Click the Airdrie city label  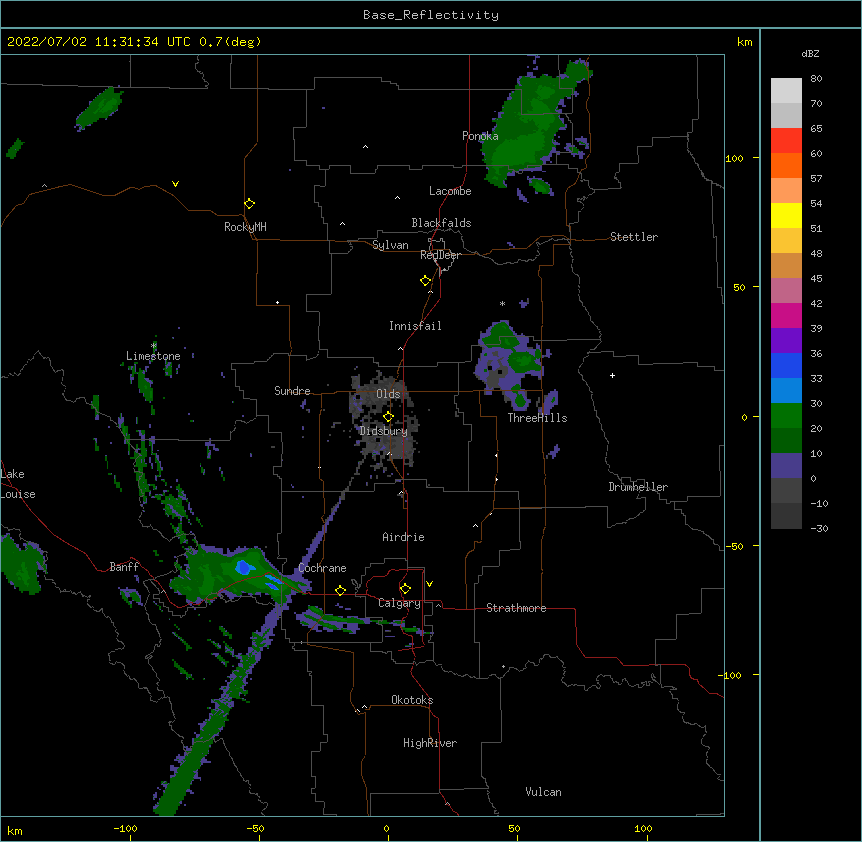click(403, 537)
